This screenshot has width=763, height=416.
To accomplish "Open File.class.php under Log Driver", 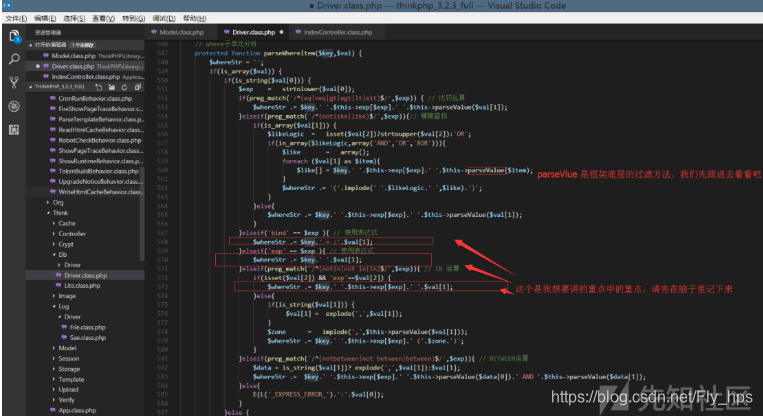I will tap(87, 327).
